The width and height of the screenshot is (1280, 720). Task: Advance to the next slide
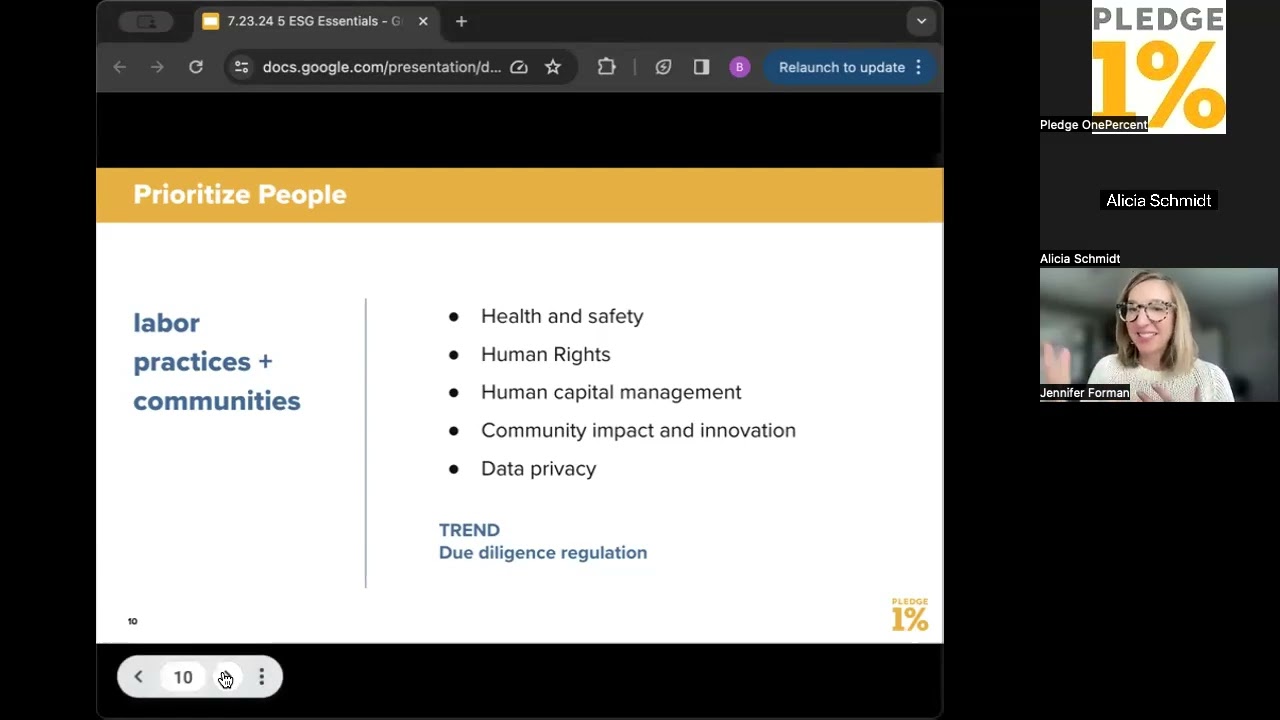point(226,677)
